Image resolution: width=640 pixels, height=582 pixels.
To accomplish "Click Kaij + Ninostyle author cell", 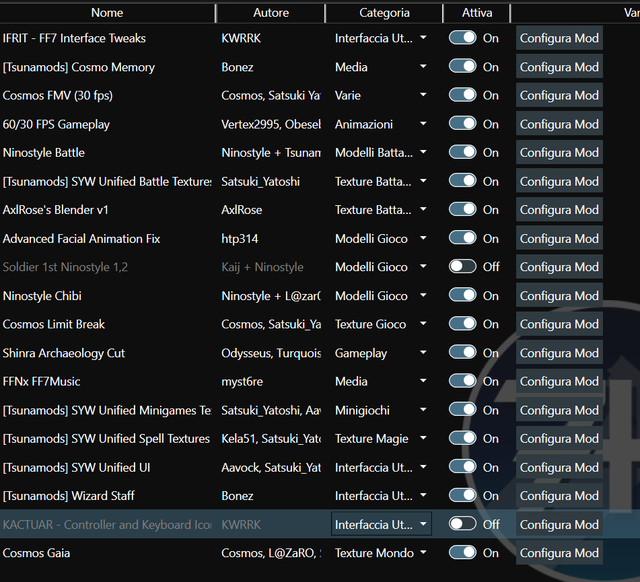I will click(262, 267).
